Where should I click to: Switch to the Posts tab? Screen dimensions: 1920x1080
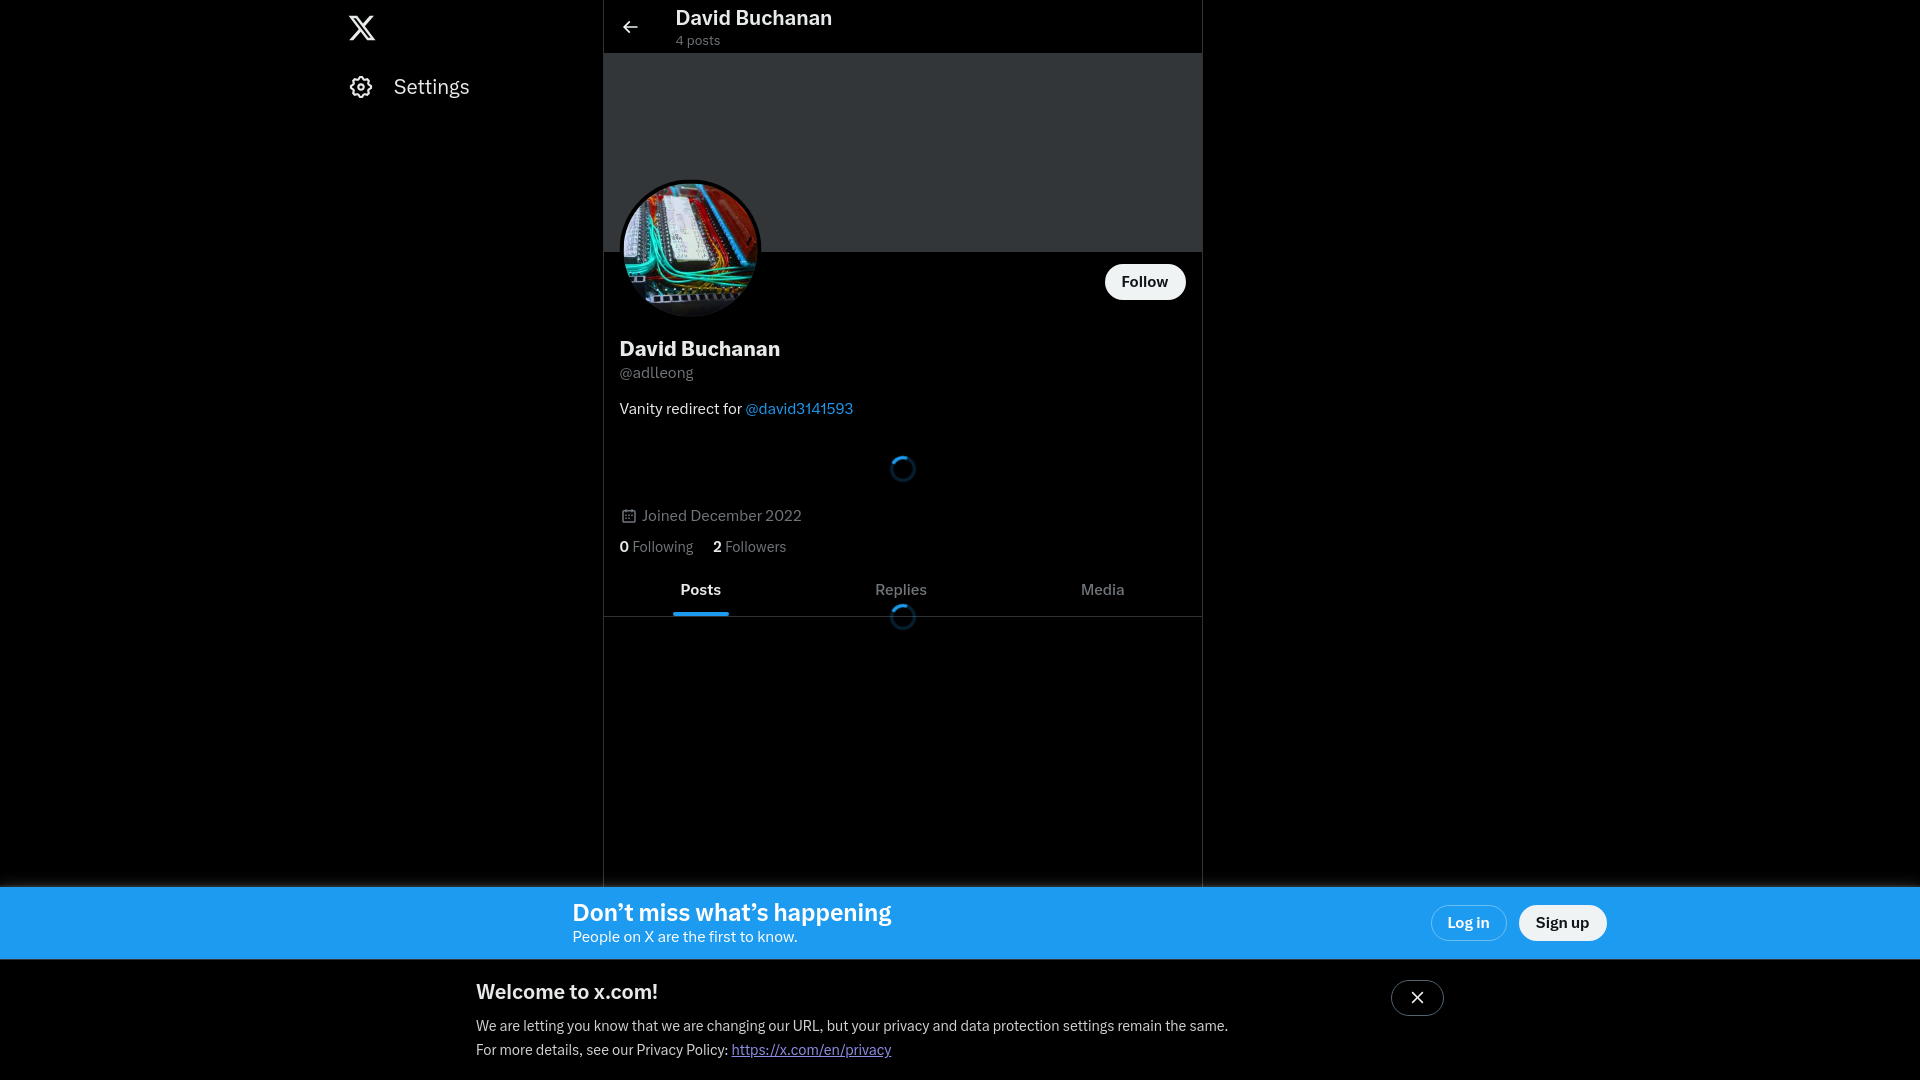[701, 590]
